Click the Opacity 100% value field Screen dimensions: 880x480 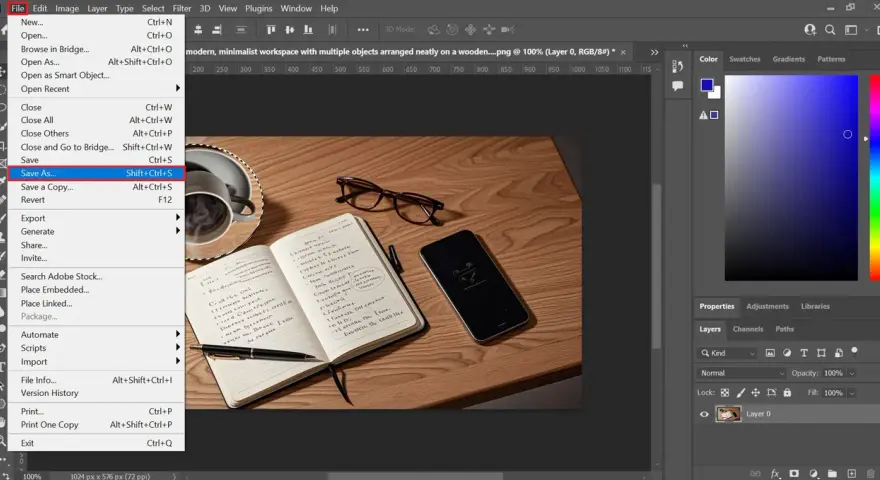(833, 373)
